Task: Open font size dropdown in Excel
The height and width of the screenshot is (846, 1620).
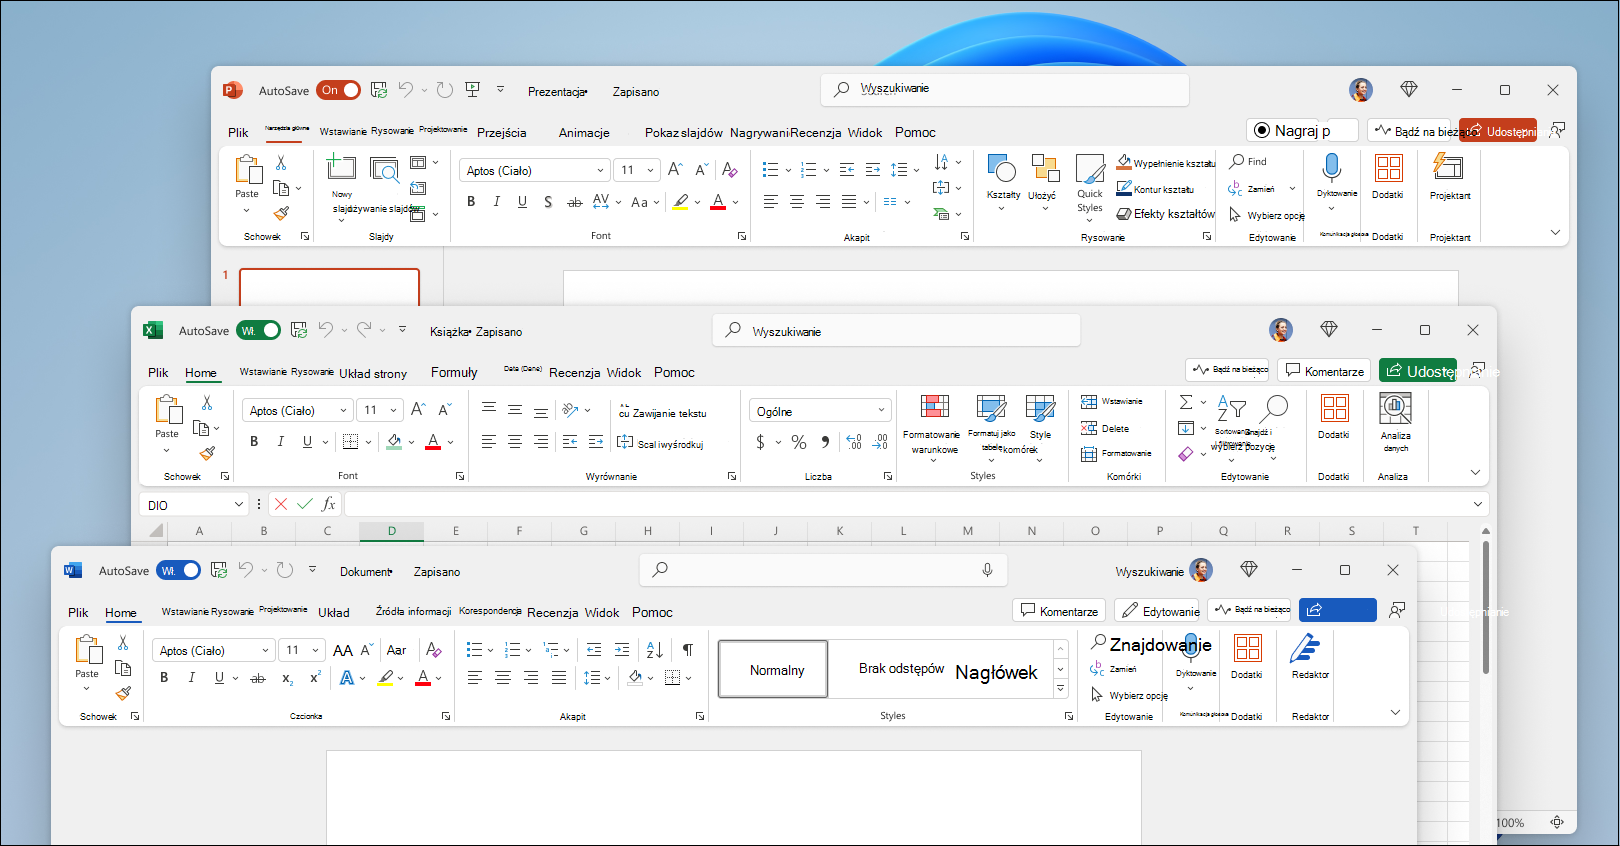Action: tap(393, 410)
